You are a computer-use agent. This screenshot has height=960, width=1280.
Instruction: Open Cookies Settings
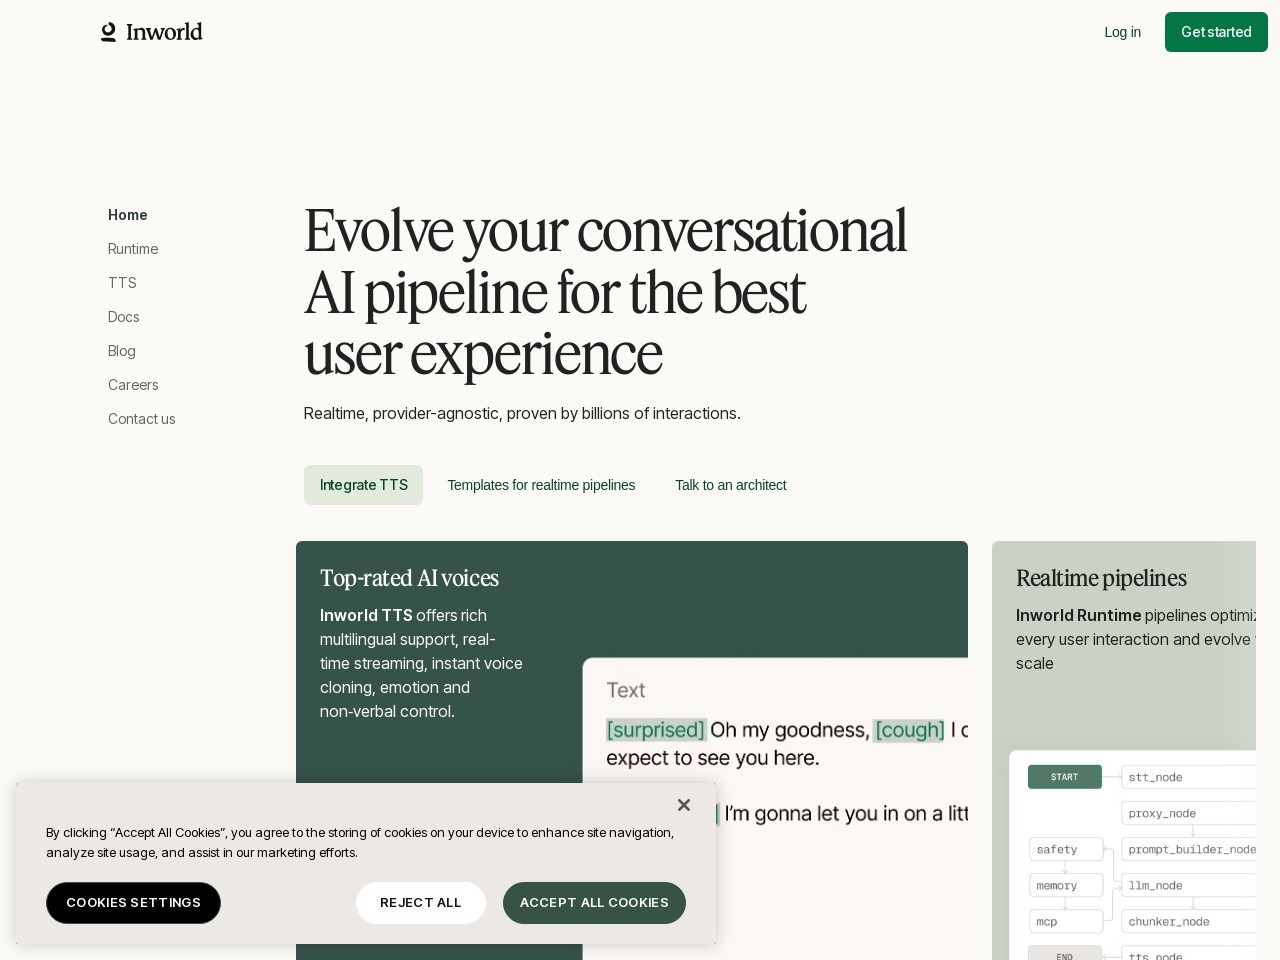pos(133,903)
